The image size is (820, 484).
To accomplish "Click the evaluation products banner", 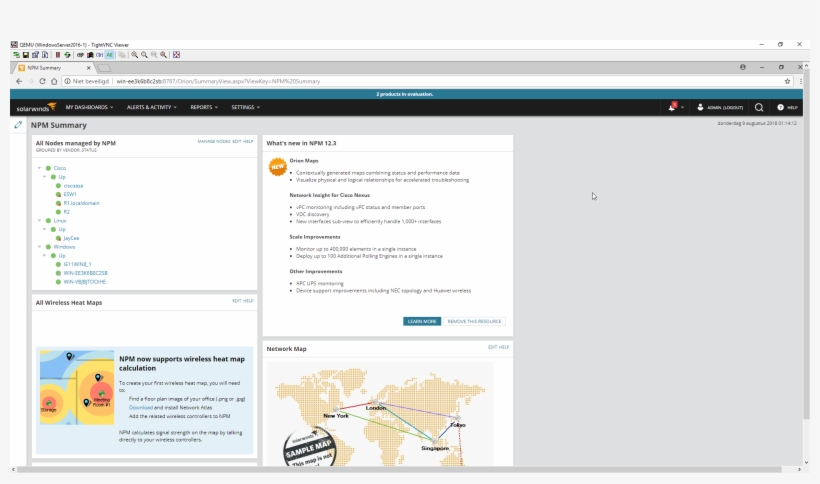I will (x=406, y=94).
